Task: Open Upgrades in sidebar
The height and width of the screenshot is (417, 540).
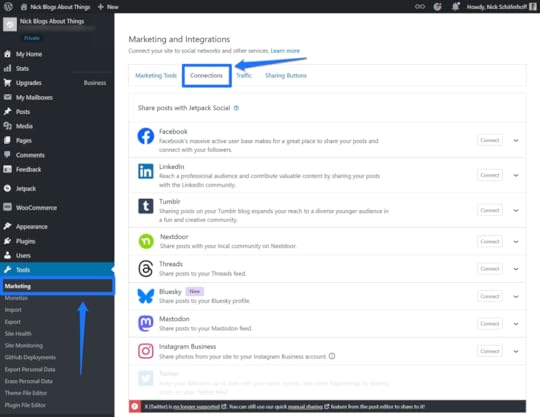Action: [57, 83]
